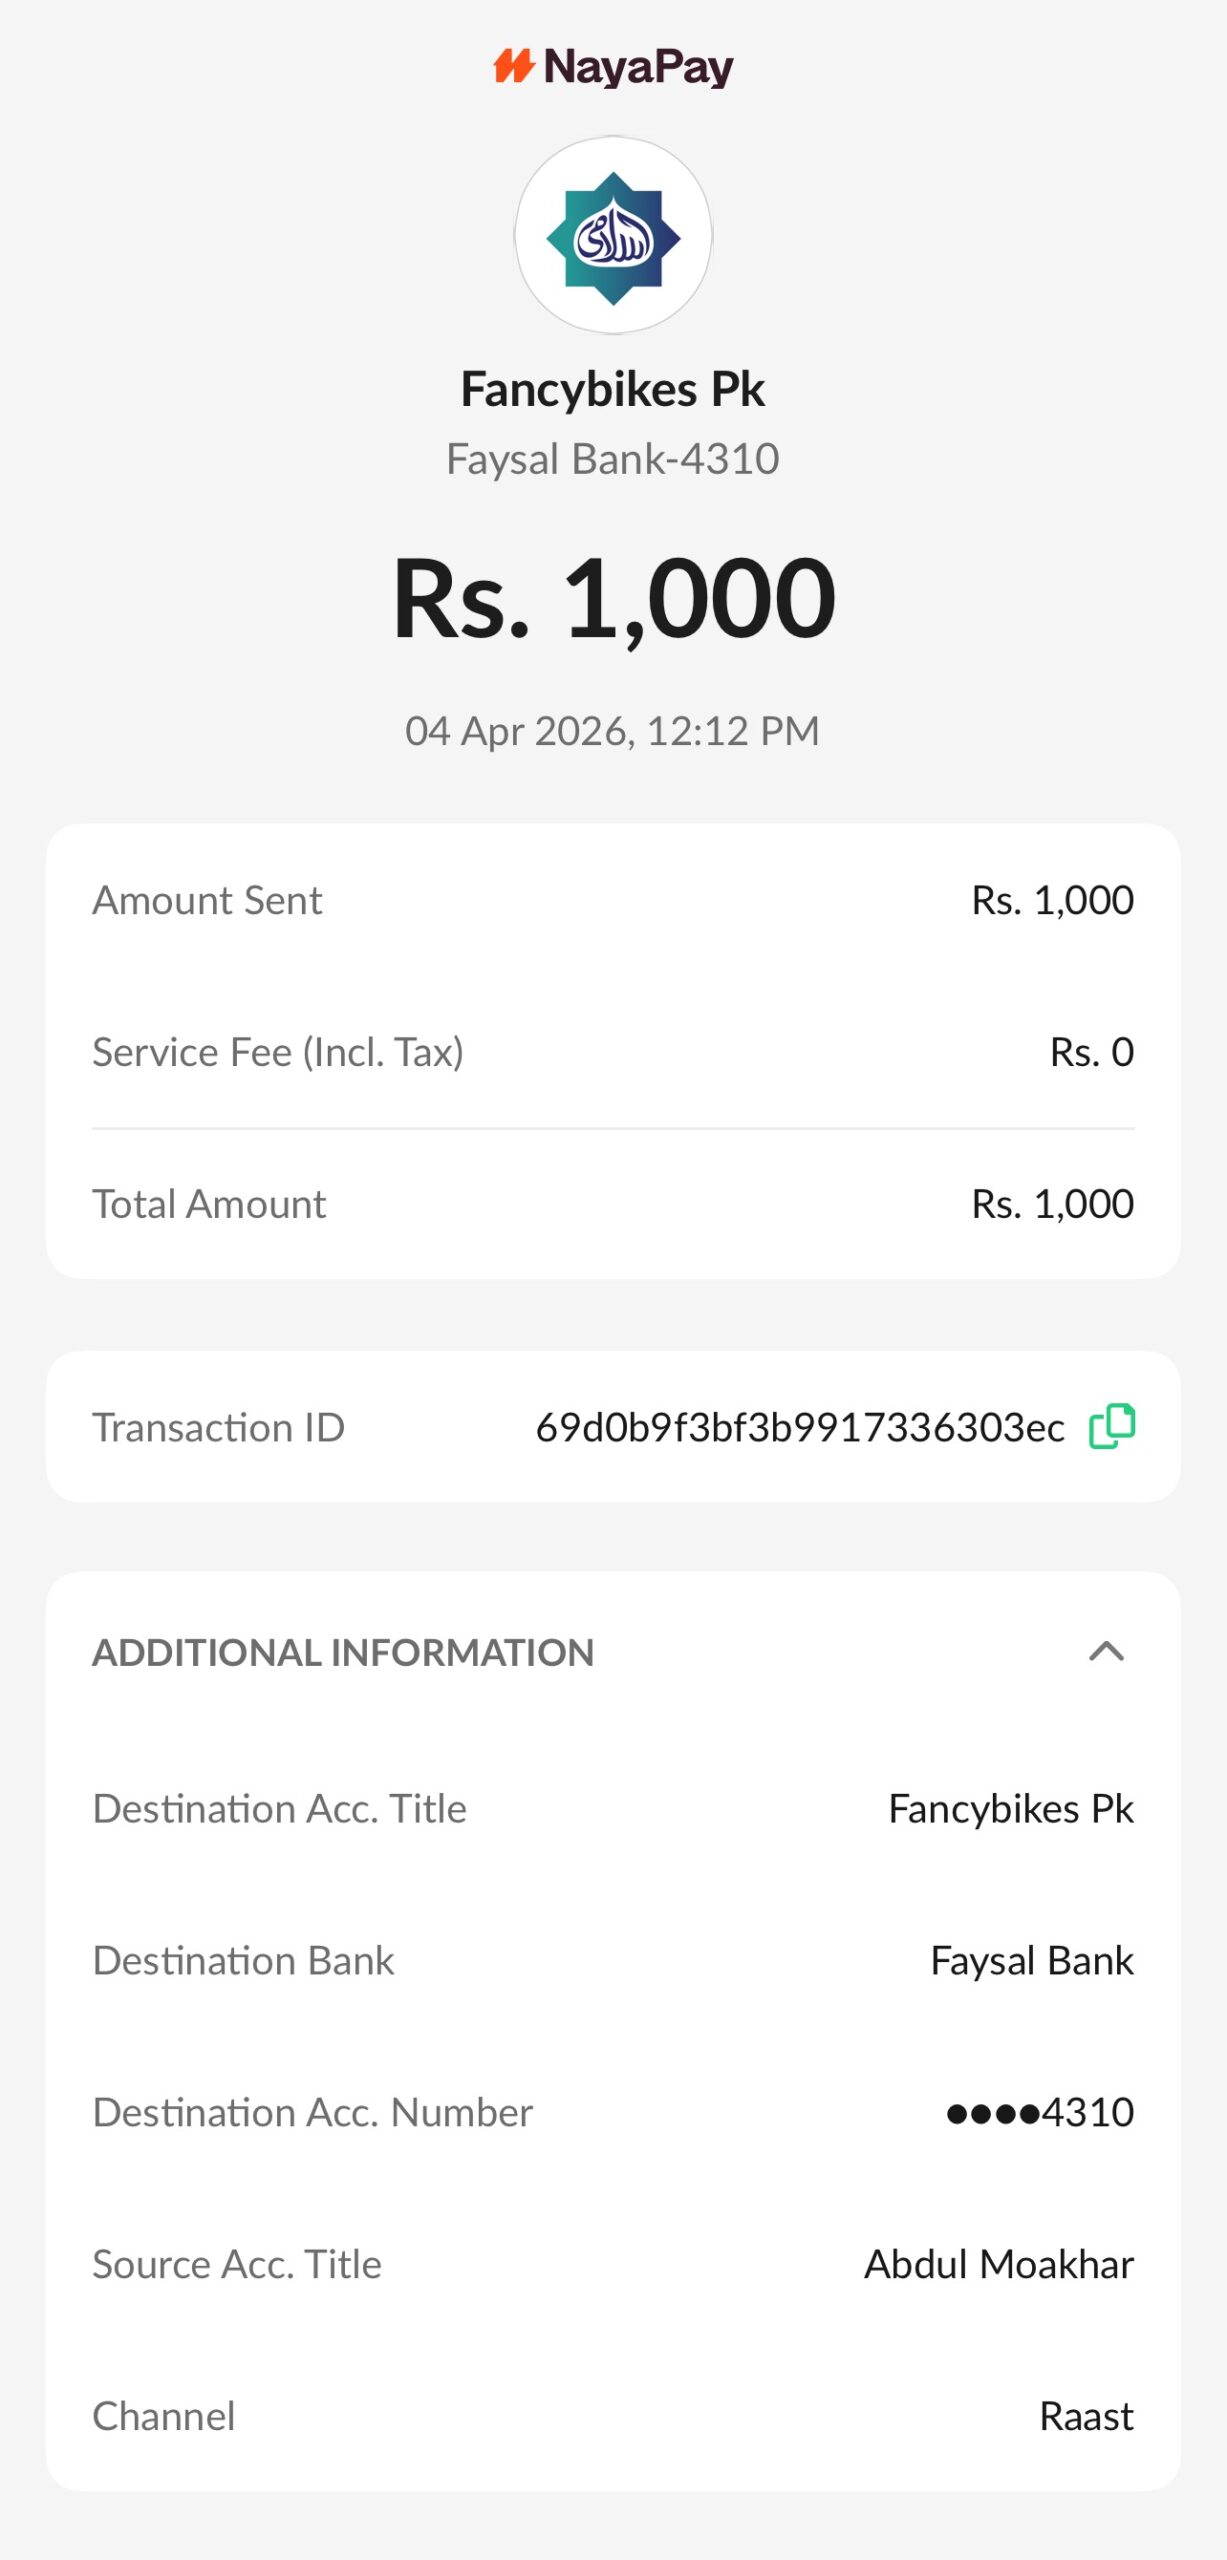This screenshot has height=2560, width=1227.
Task: Click the Transaction ID label
Action: click(x=218, y=1428)
